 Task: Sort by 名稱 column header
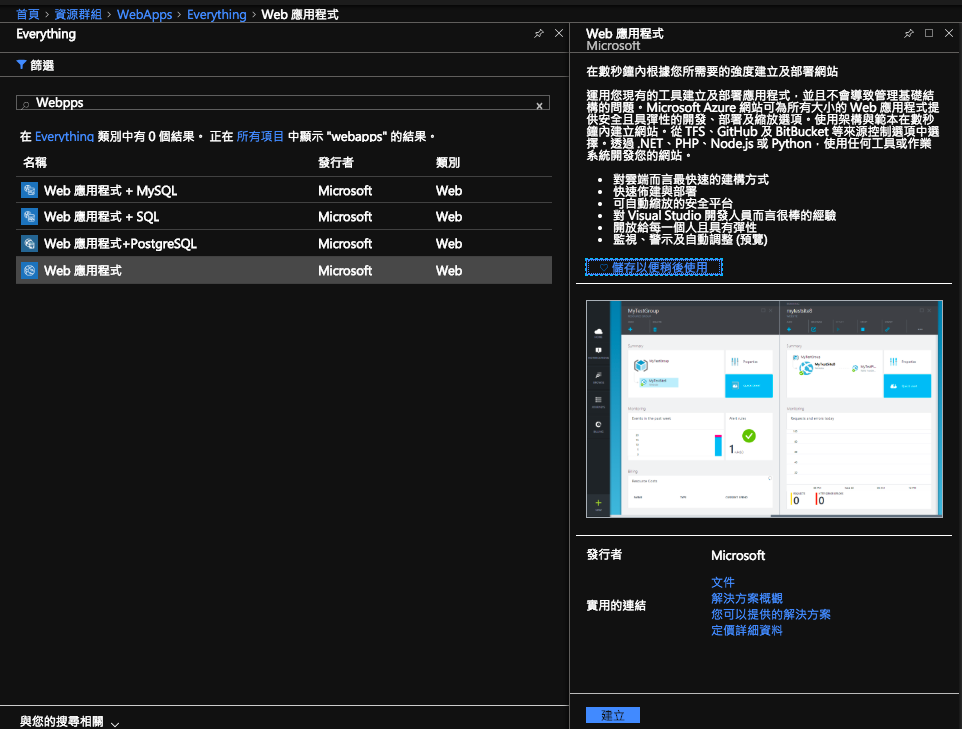tap(35, 163)
